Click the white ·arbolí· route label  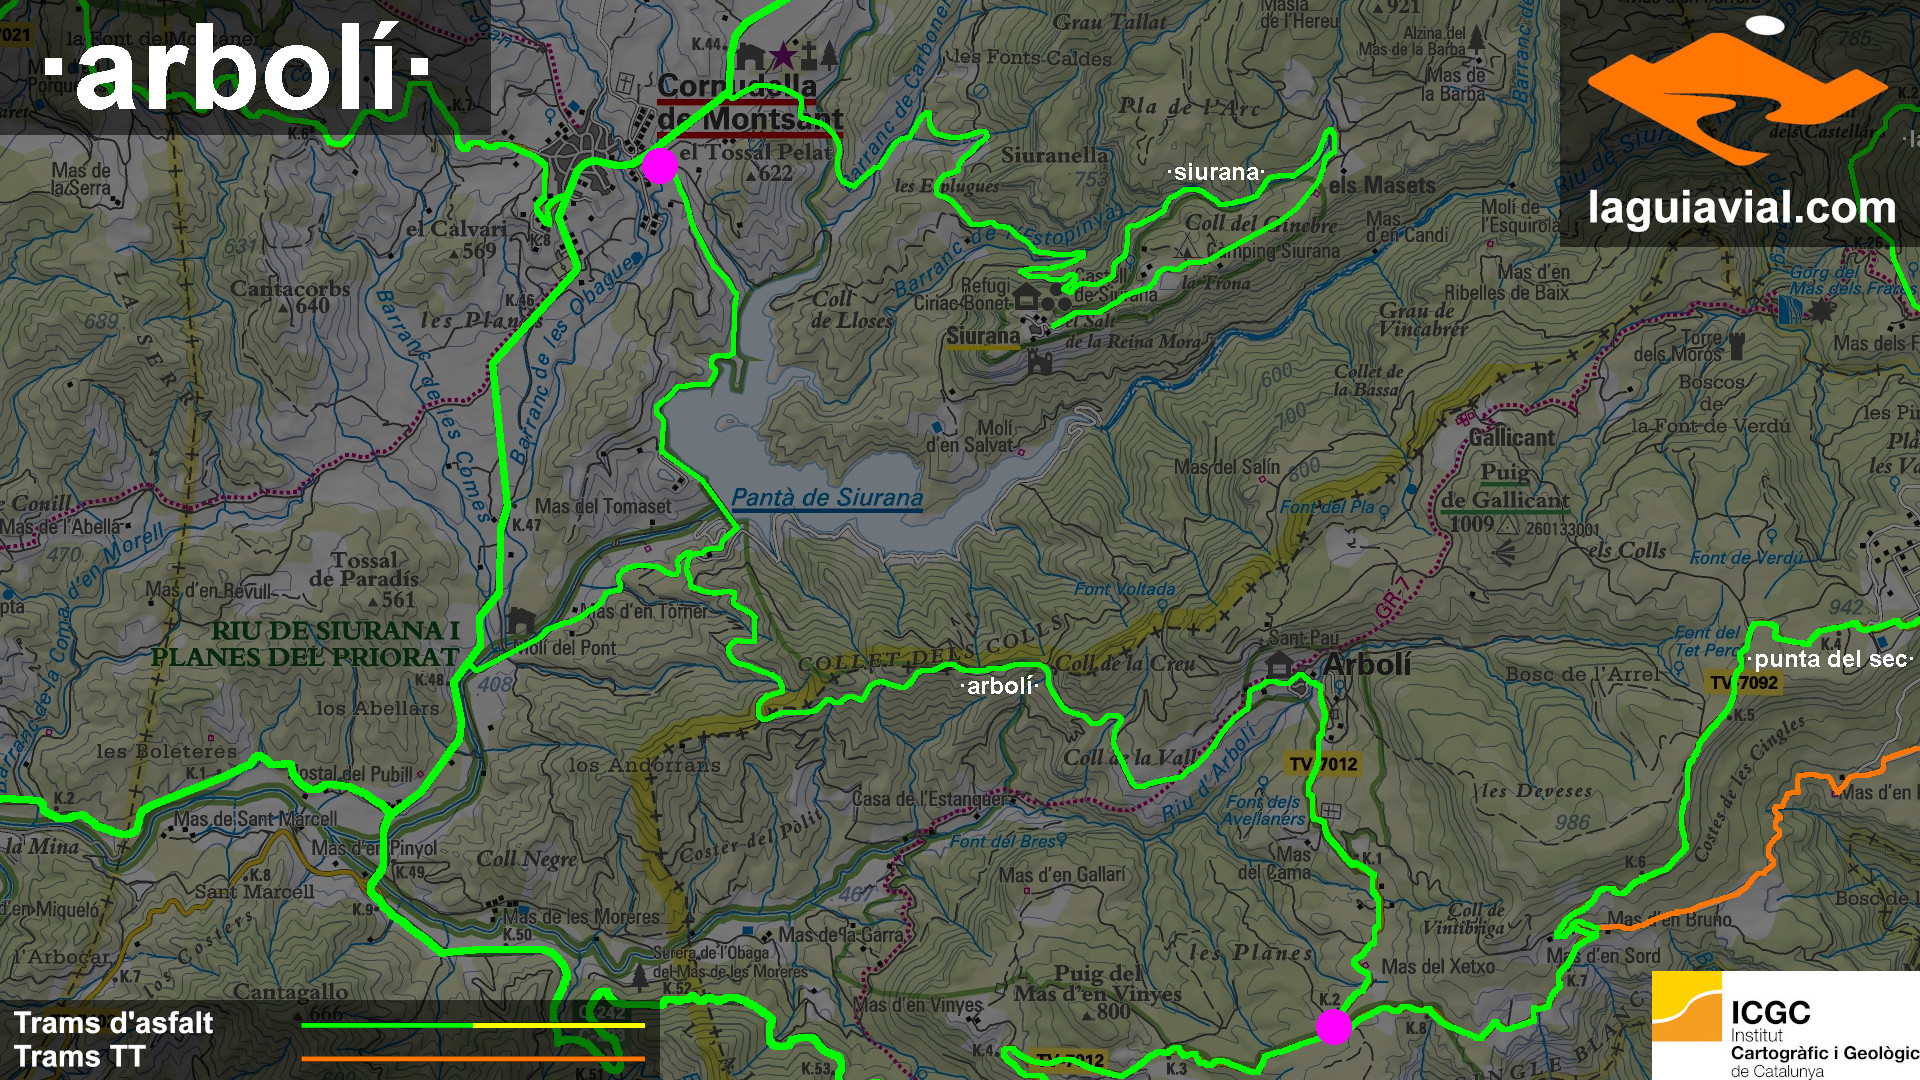click(x=999, y=686)
